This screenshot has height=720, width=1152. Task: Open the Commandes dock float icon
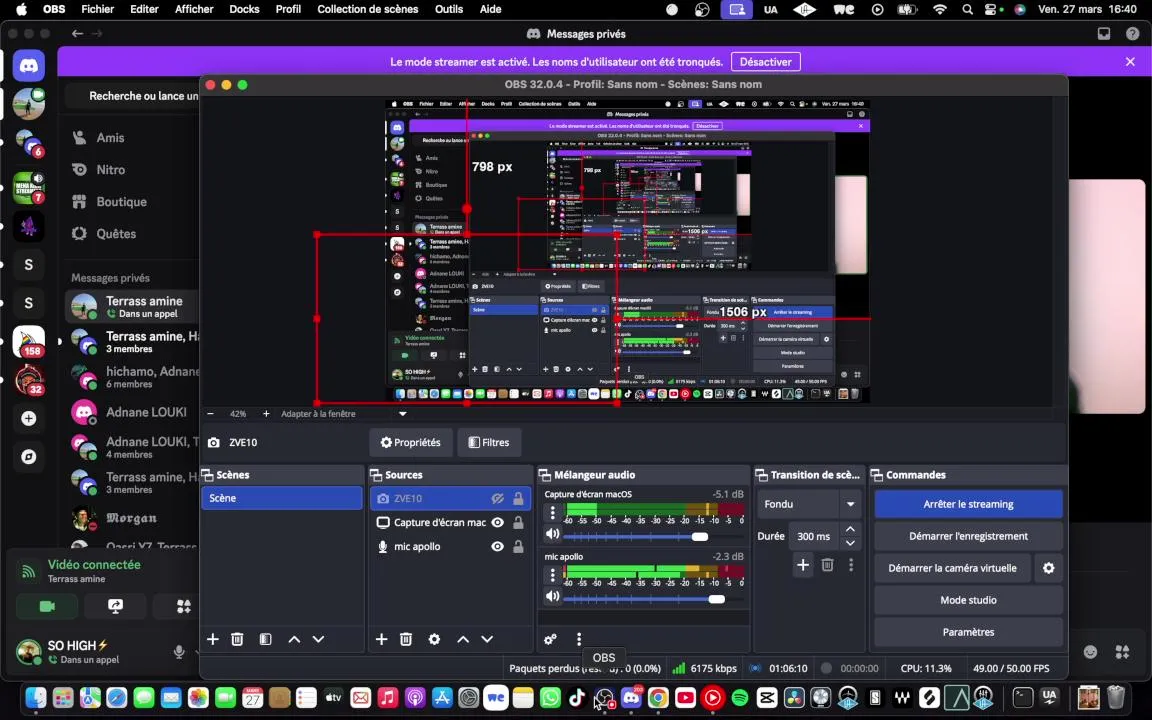point(876,475)
